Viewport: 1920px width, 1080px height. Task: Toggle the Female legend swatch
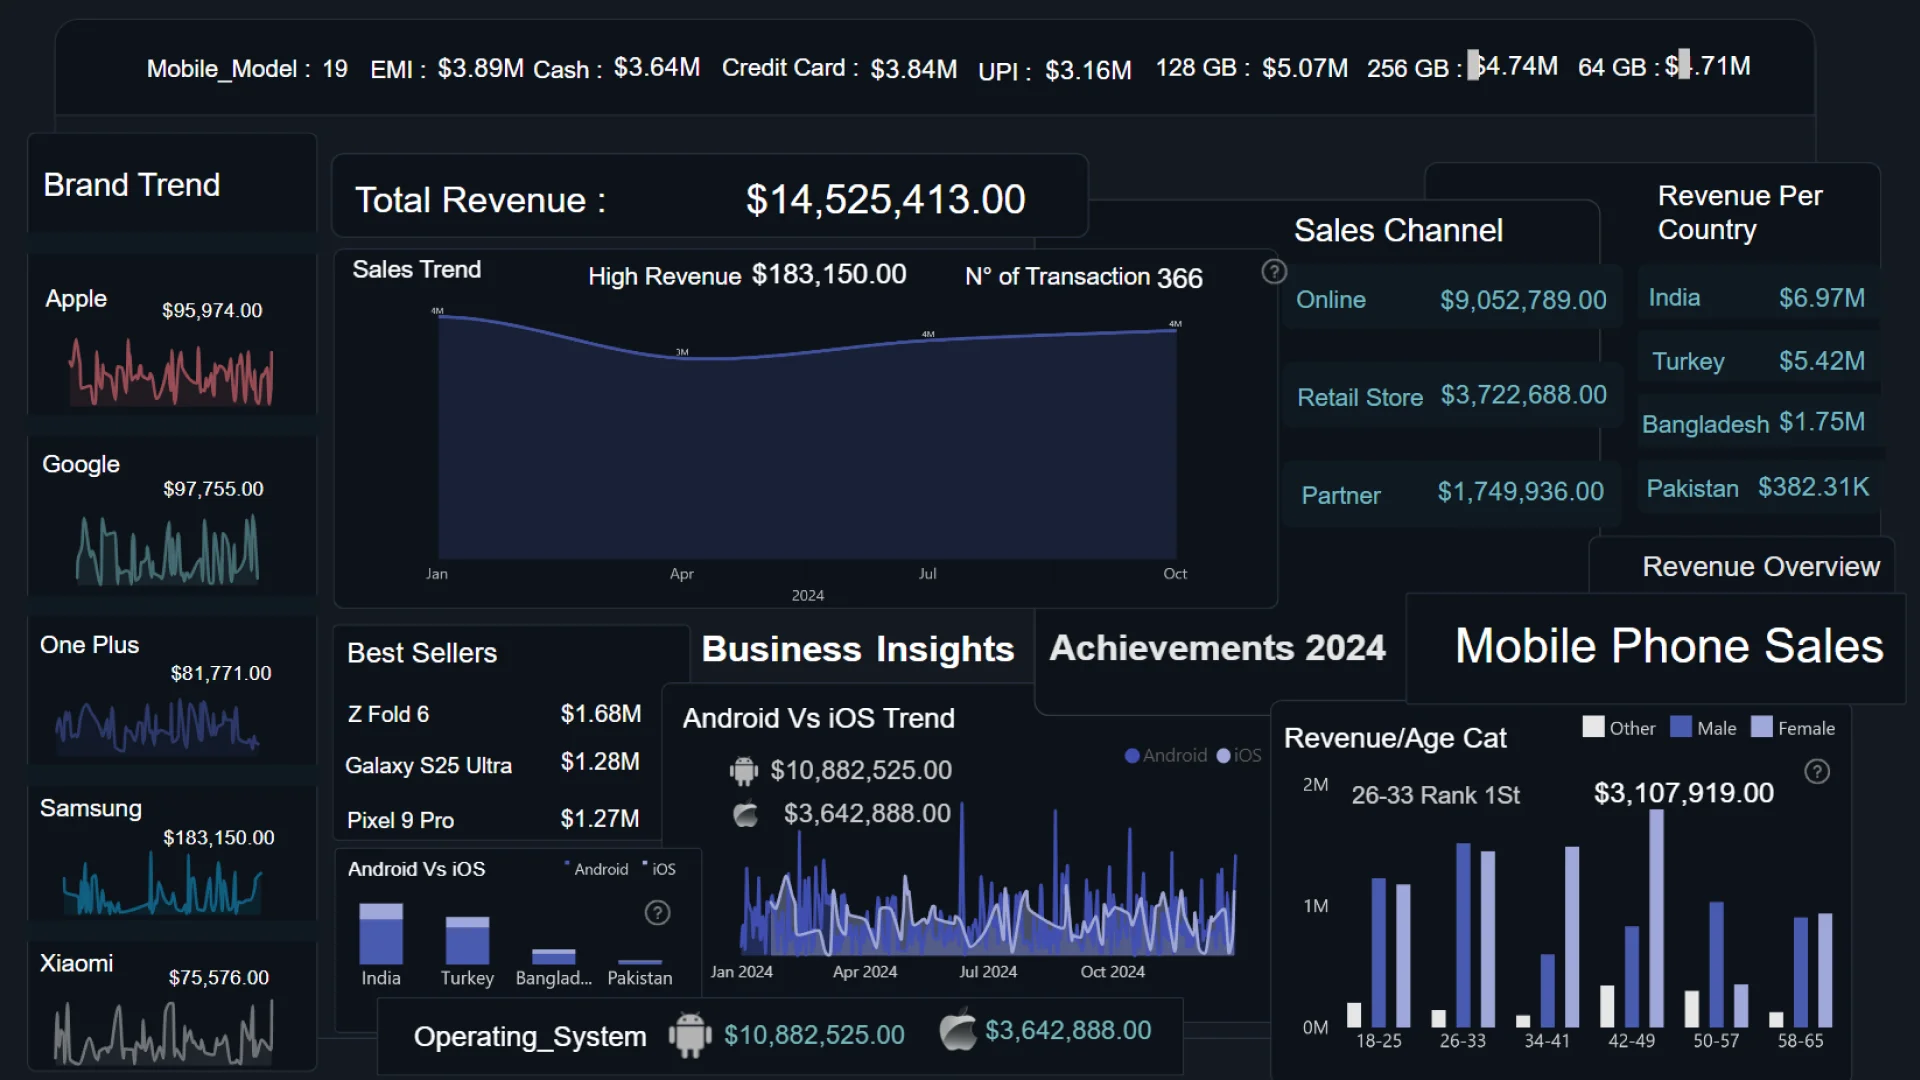[x=1762, y=727]
